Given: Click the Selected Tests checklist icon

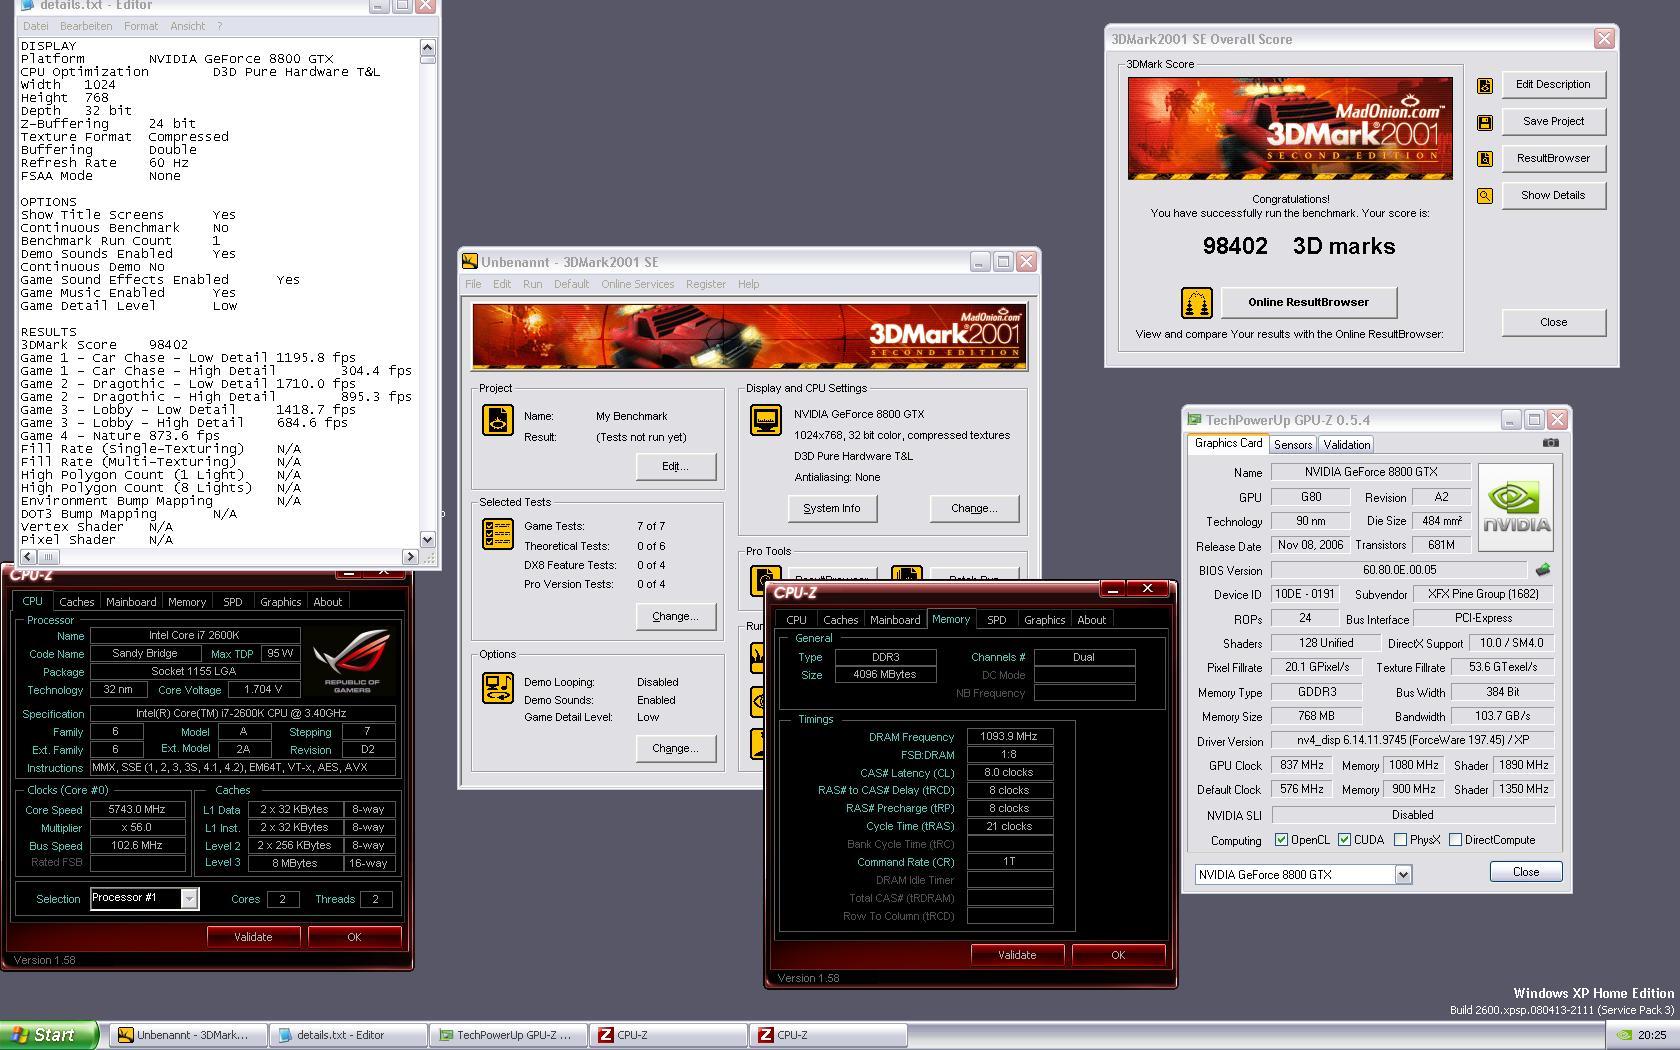Looking at the screenshot, I should tap(497, 534).
